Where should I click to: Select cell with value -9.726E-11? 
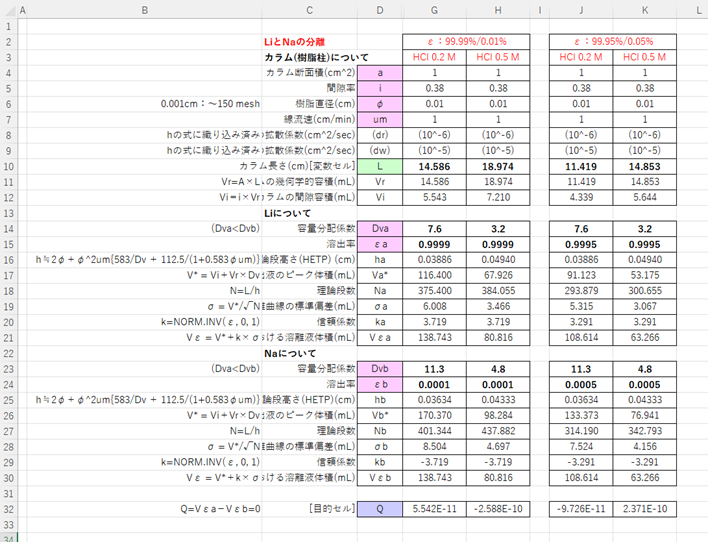581,509
